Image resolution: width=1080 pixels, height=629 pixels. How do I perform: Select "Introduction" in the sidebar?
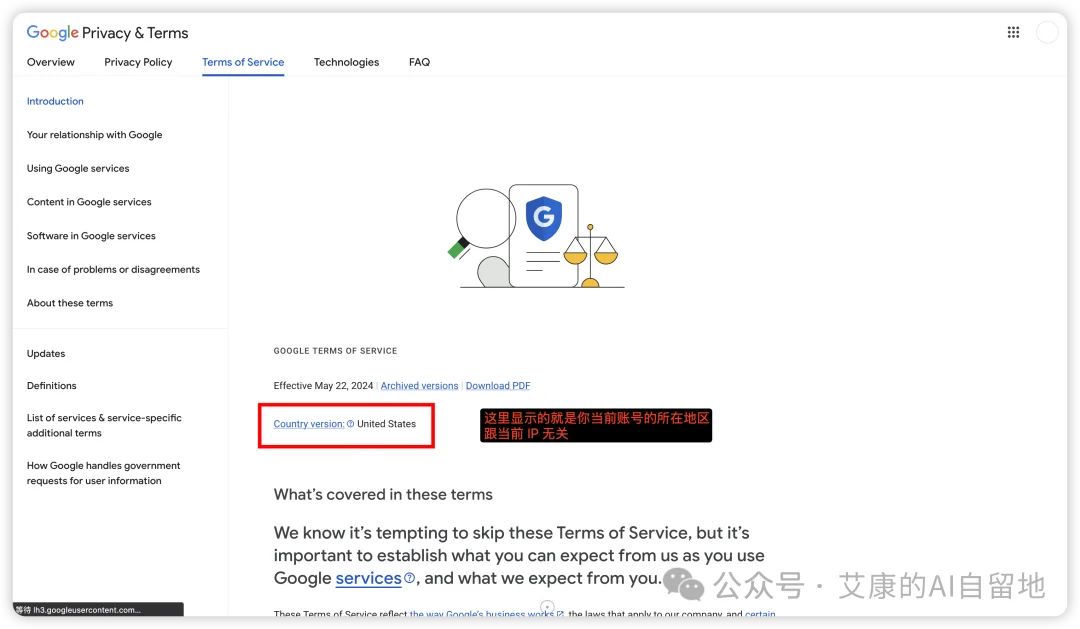[55, 101]
